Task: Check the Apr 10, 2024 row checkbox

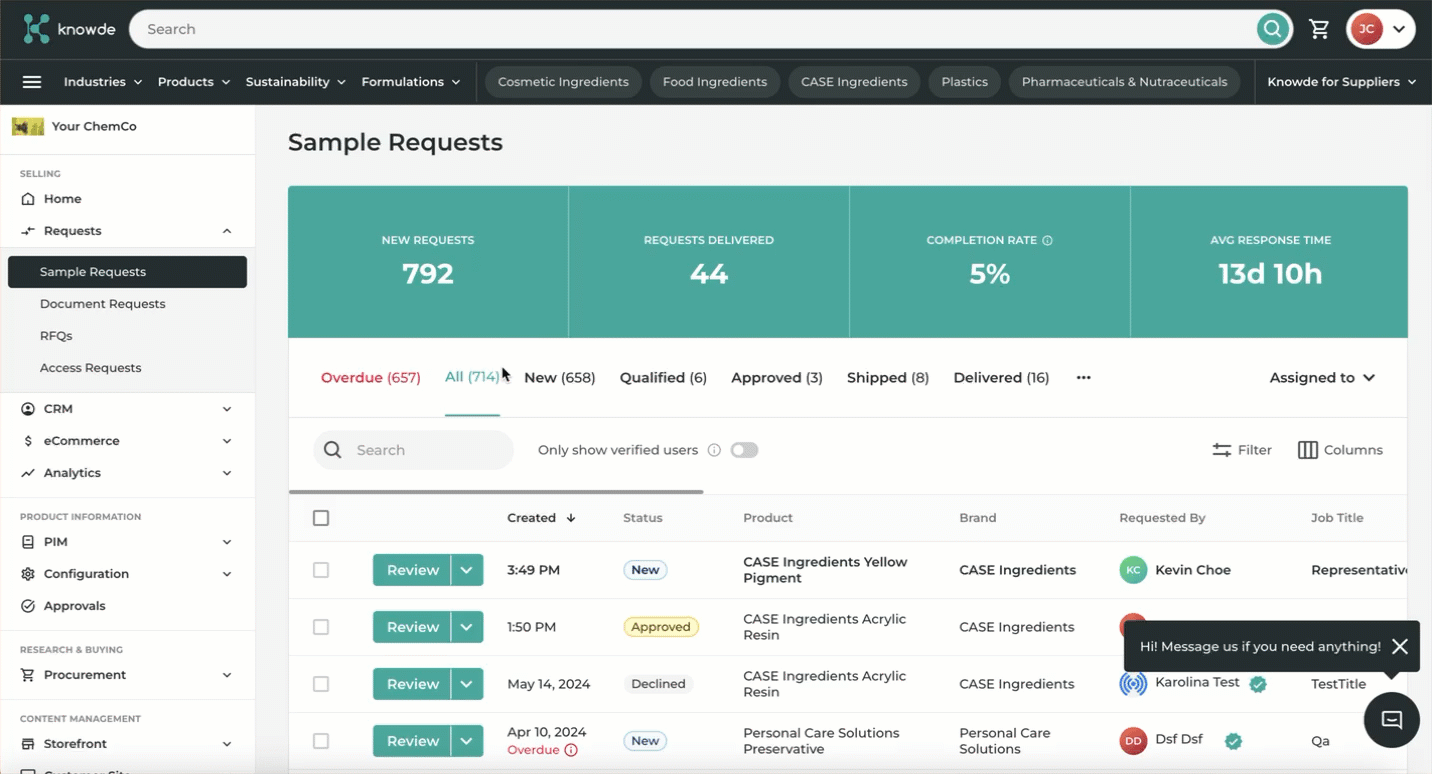Action: coord(321,741)
